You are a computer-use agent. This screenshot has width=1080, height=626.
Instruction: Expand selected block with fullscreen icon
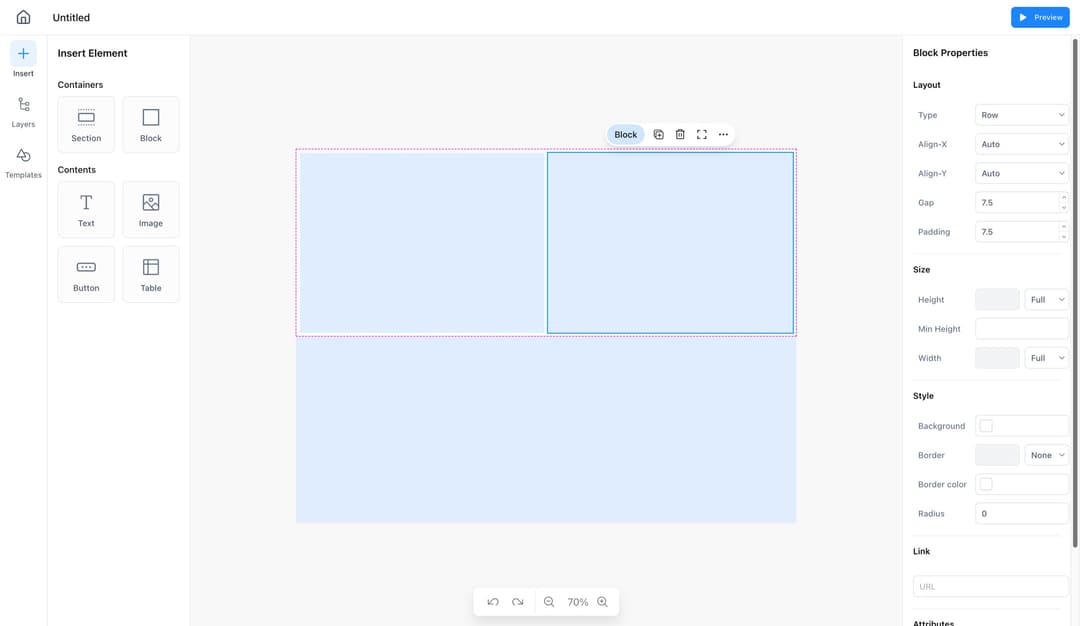coord(702,134)
